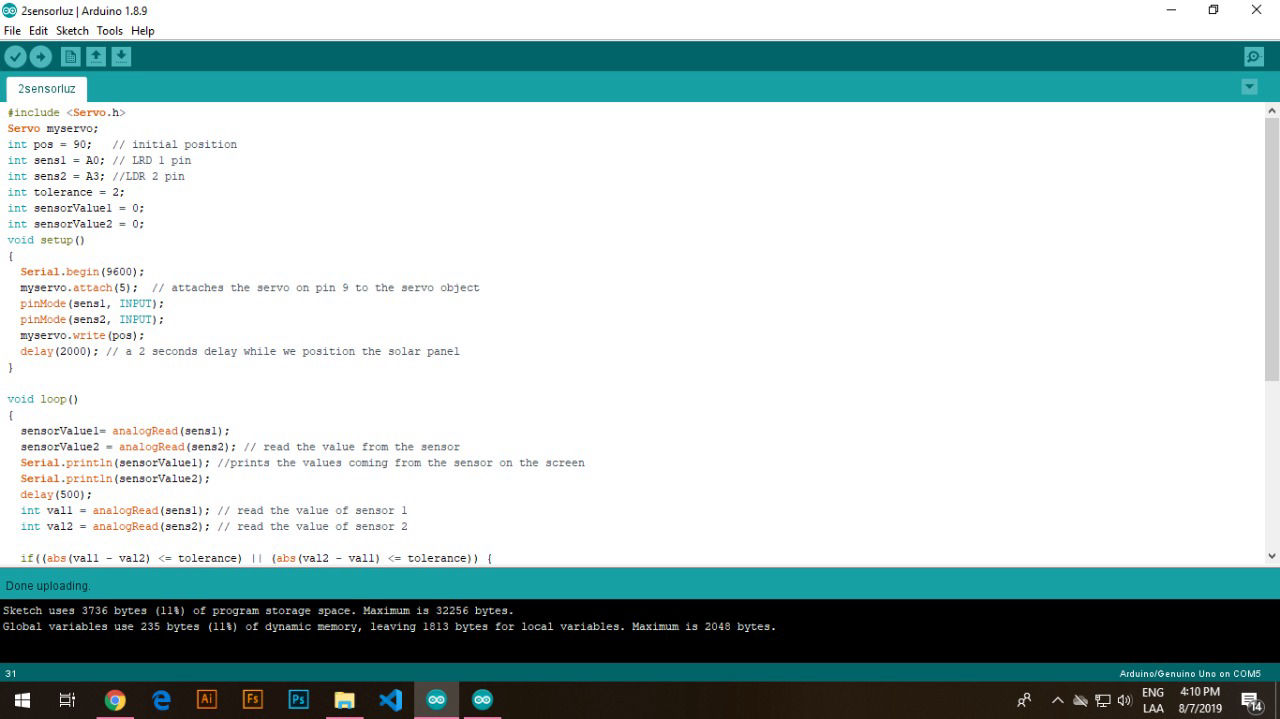Screen dimensions: 1280x719
Task: Open the File menu
Action: pyautogui.click(x=12, y=31)
